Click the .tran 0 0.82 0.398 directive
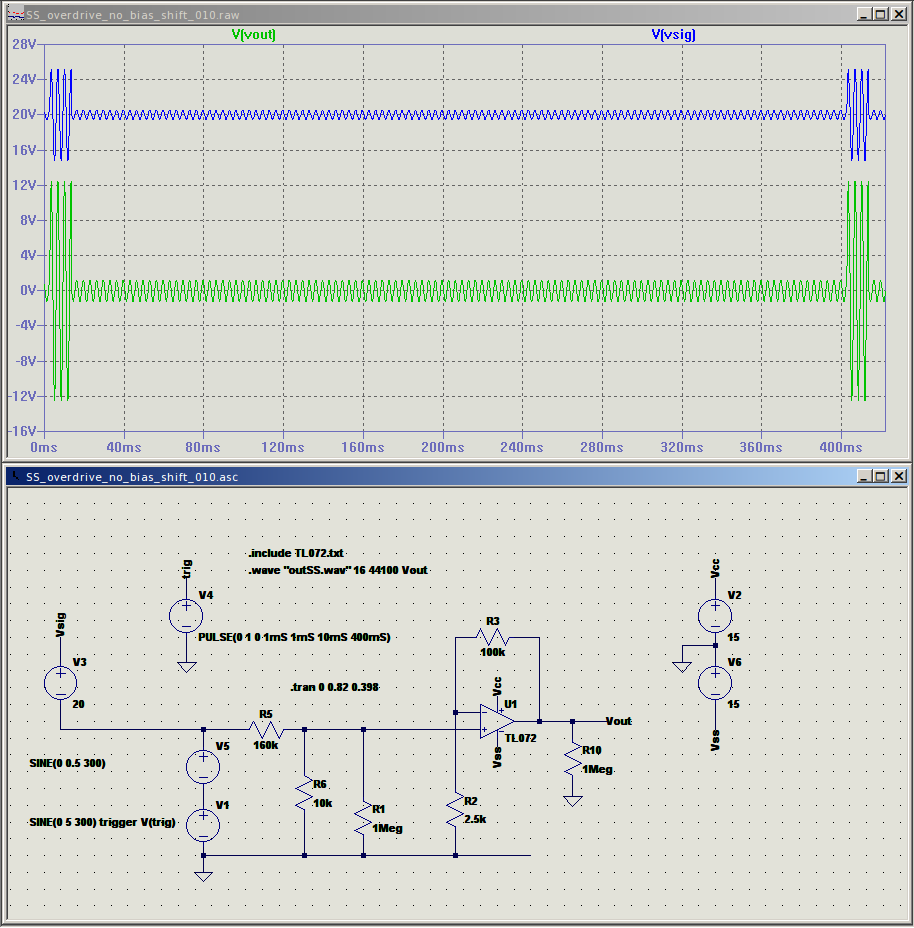Screen dimensions: 914x928 coord(334,687)
